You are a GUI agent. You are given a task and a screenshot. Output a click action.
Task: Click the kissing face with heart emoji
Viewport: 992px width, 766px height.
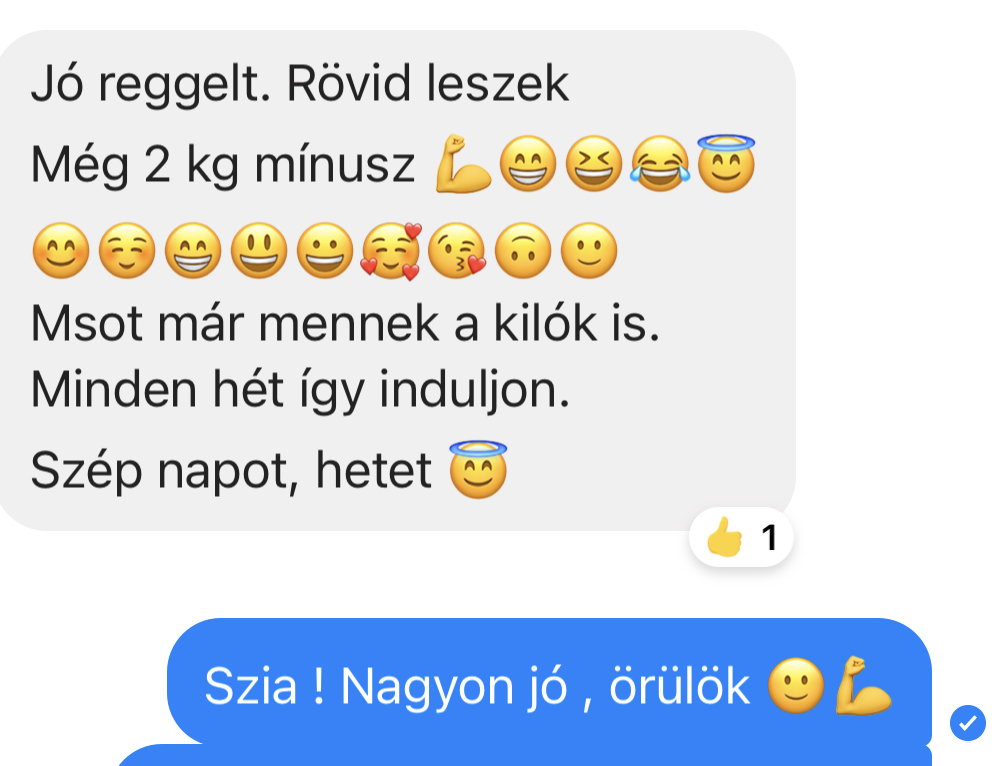point(457,251)
